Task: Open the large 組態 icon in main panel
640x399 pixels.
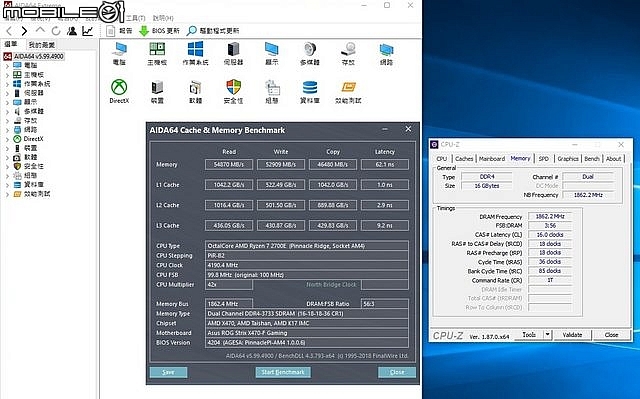Action: [272, 92]
